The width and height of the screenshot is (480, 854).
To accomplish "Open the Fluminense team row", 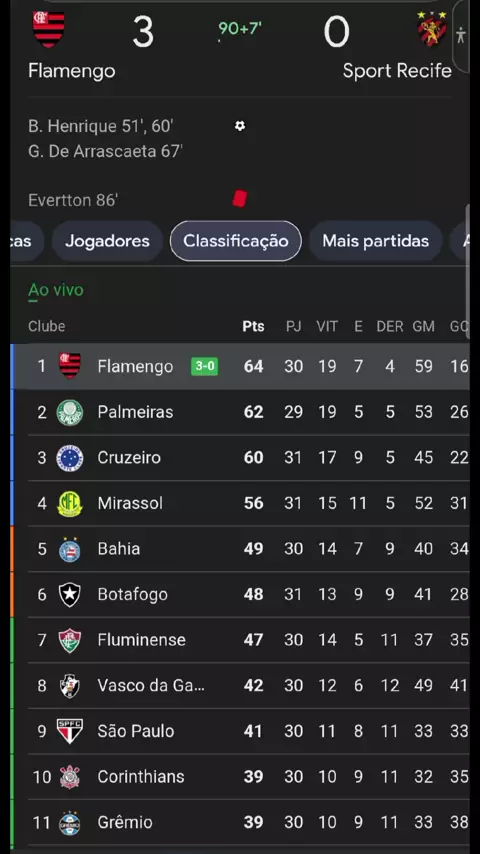I will (x=240, y=640).
